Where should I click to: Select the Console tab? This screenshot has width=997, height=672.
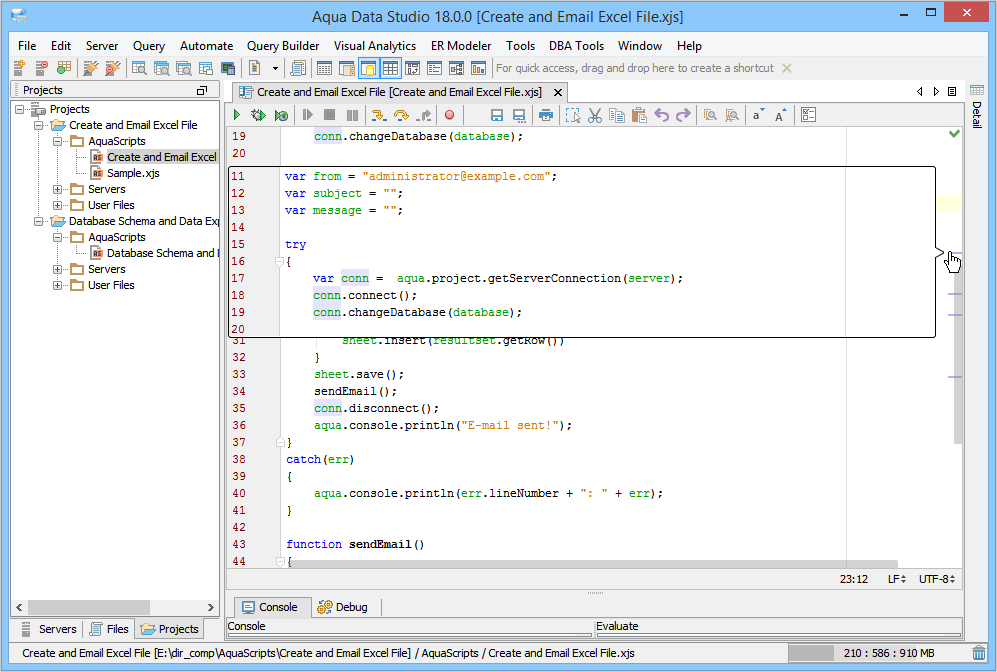pyautogui.click(x=270, y=607)
